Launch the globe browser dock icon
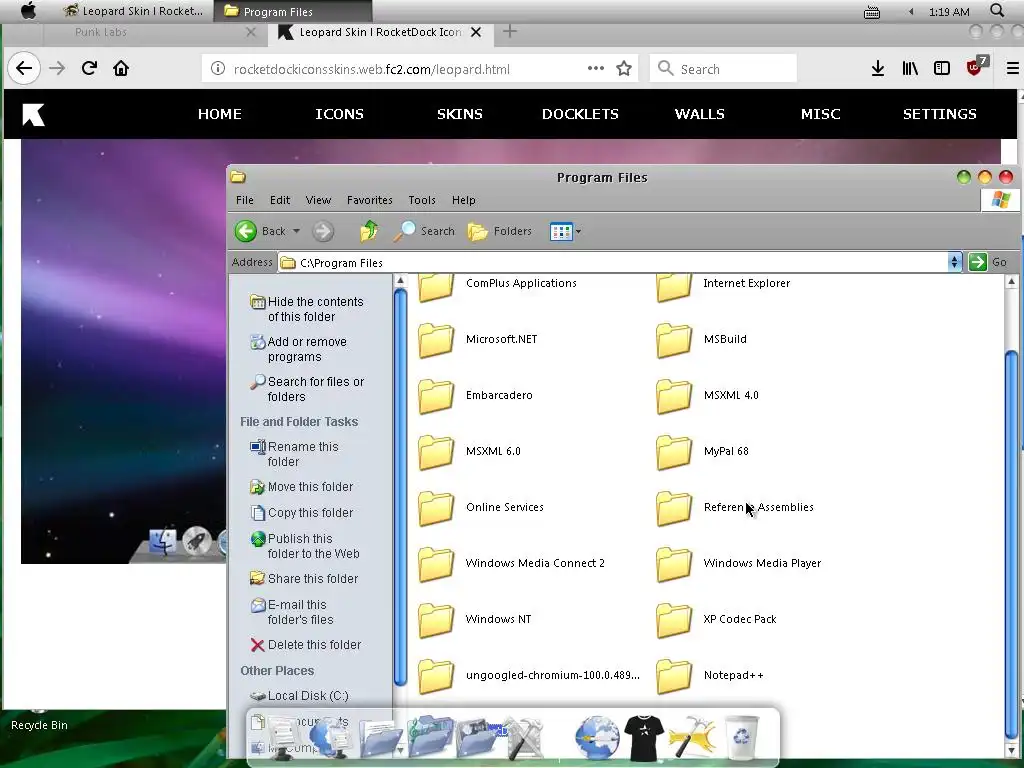The image size is (1024, 768). click(x=597, y=738)
